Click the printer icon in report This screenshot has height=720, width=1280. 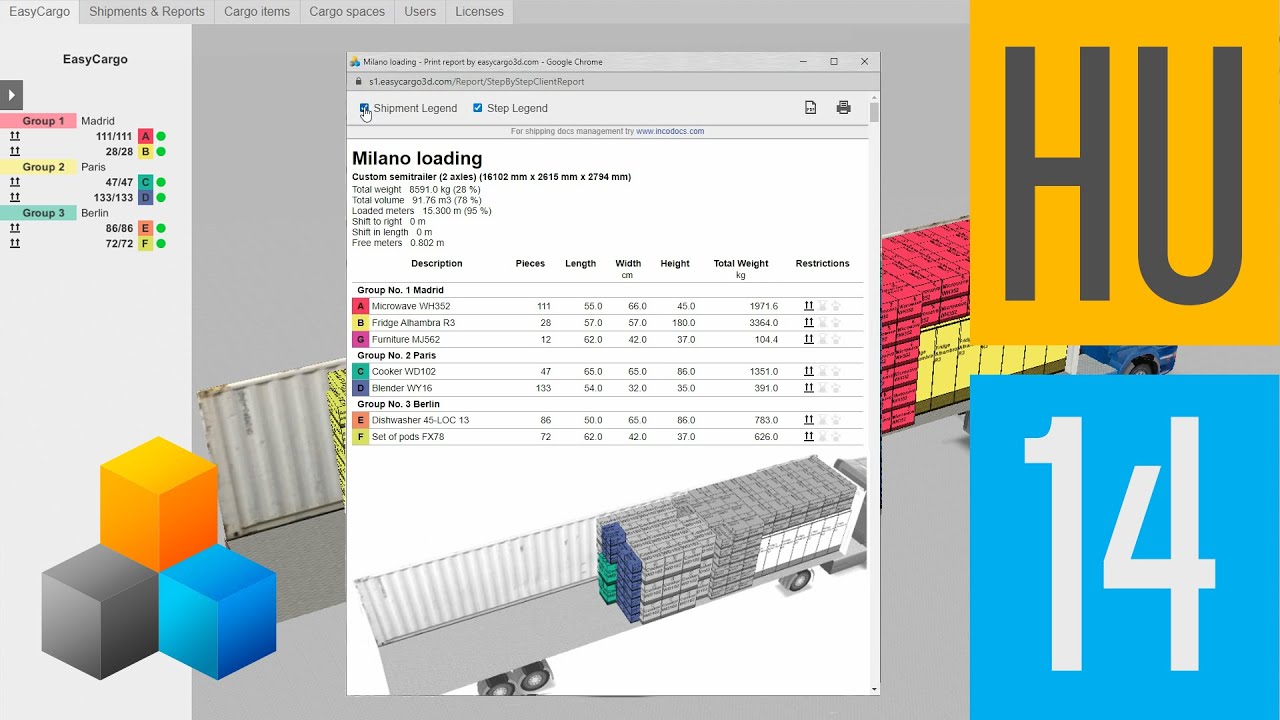844,108
